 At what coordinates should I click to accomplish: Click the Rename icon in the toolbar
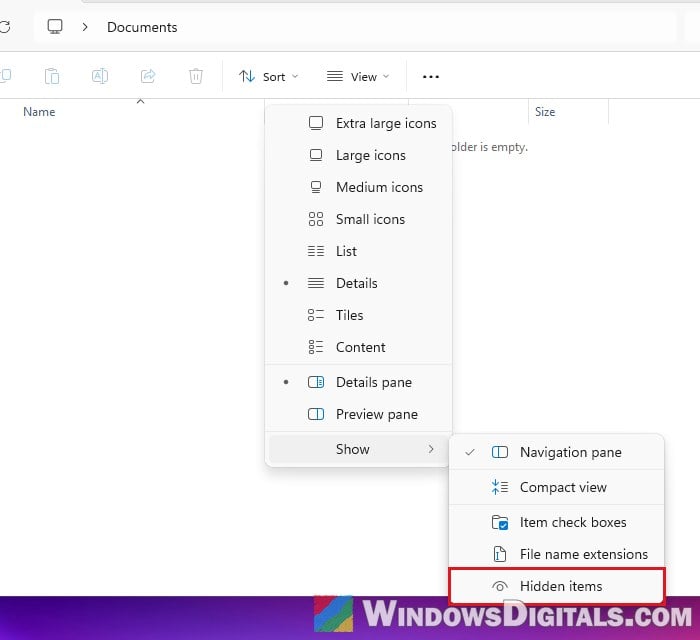click(x=100, y=76)
